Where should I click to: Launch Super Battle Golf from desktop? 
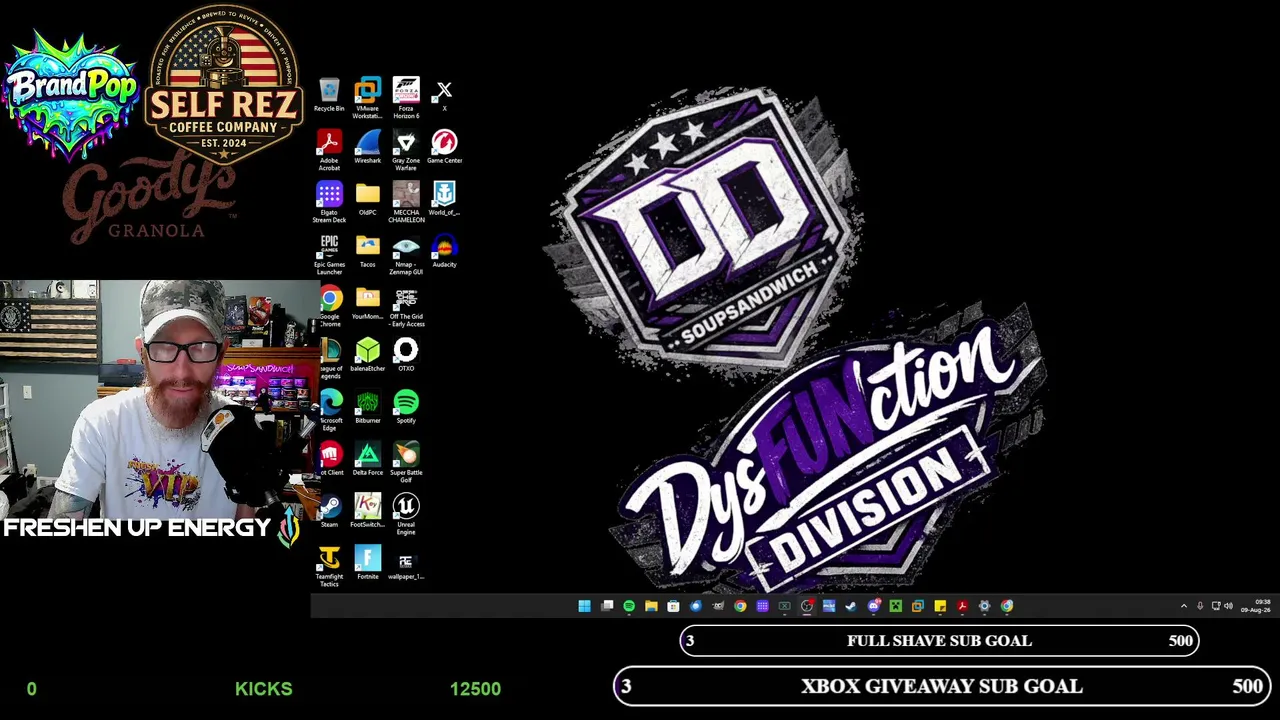click(x=406, y=462)
